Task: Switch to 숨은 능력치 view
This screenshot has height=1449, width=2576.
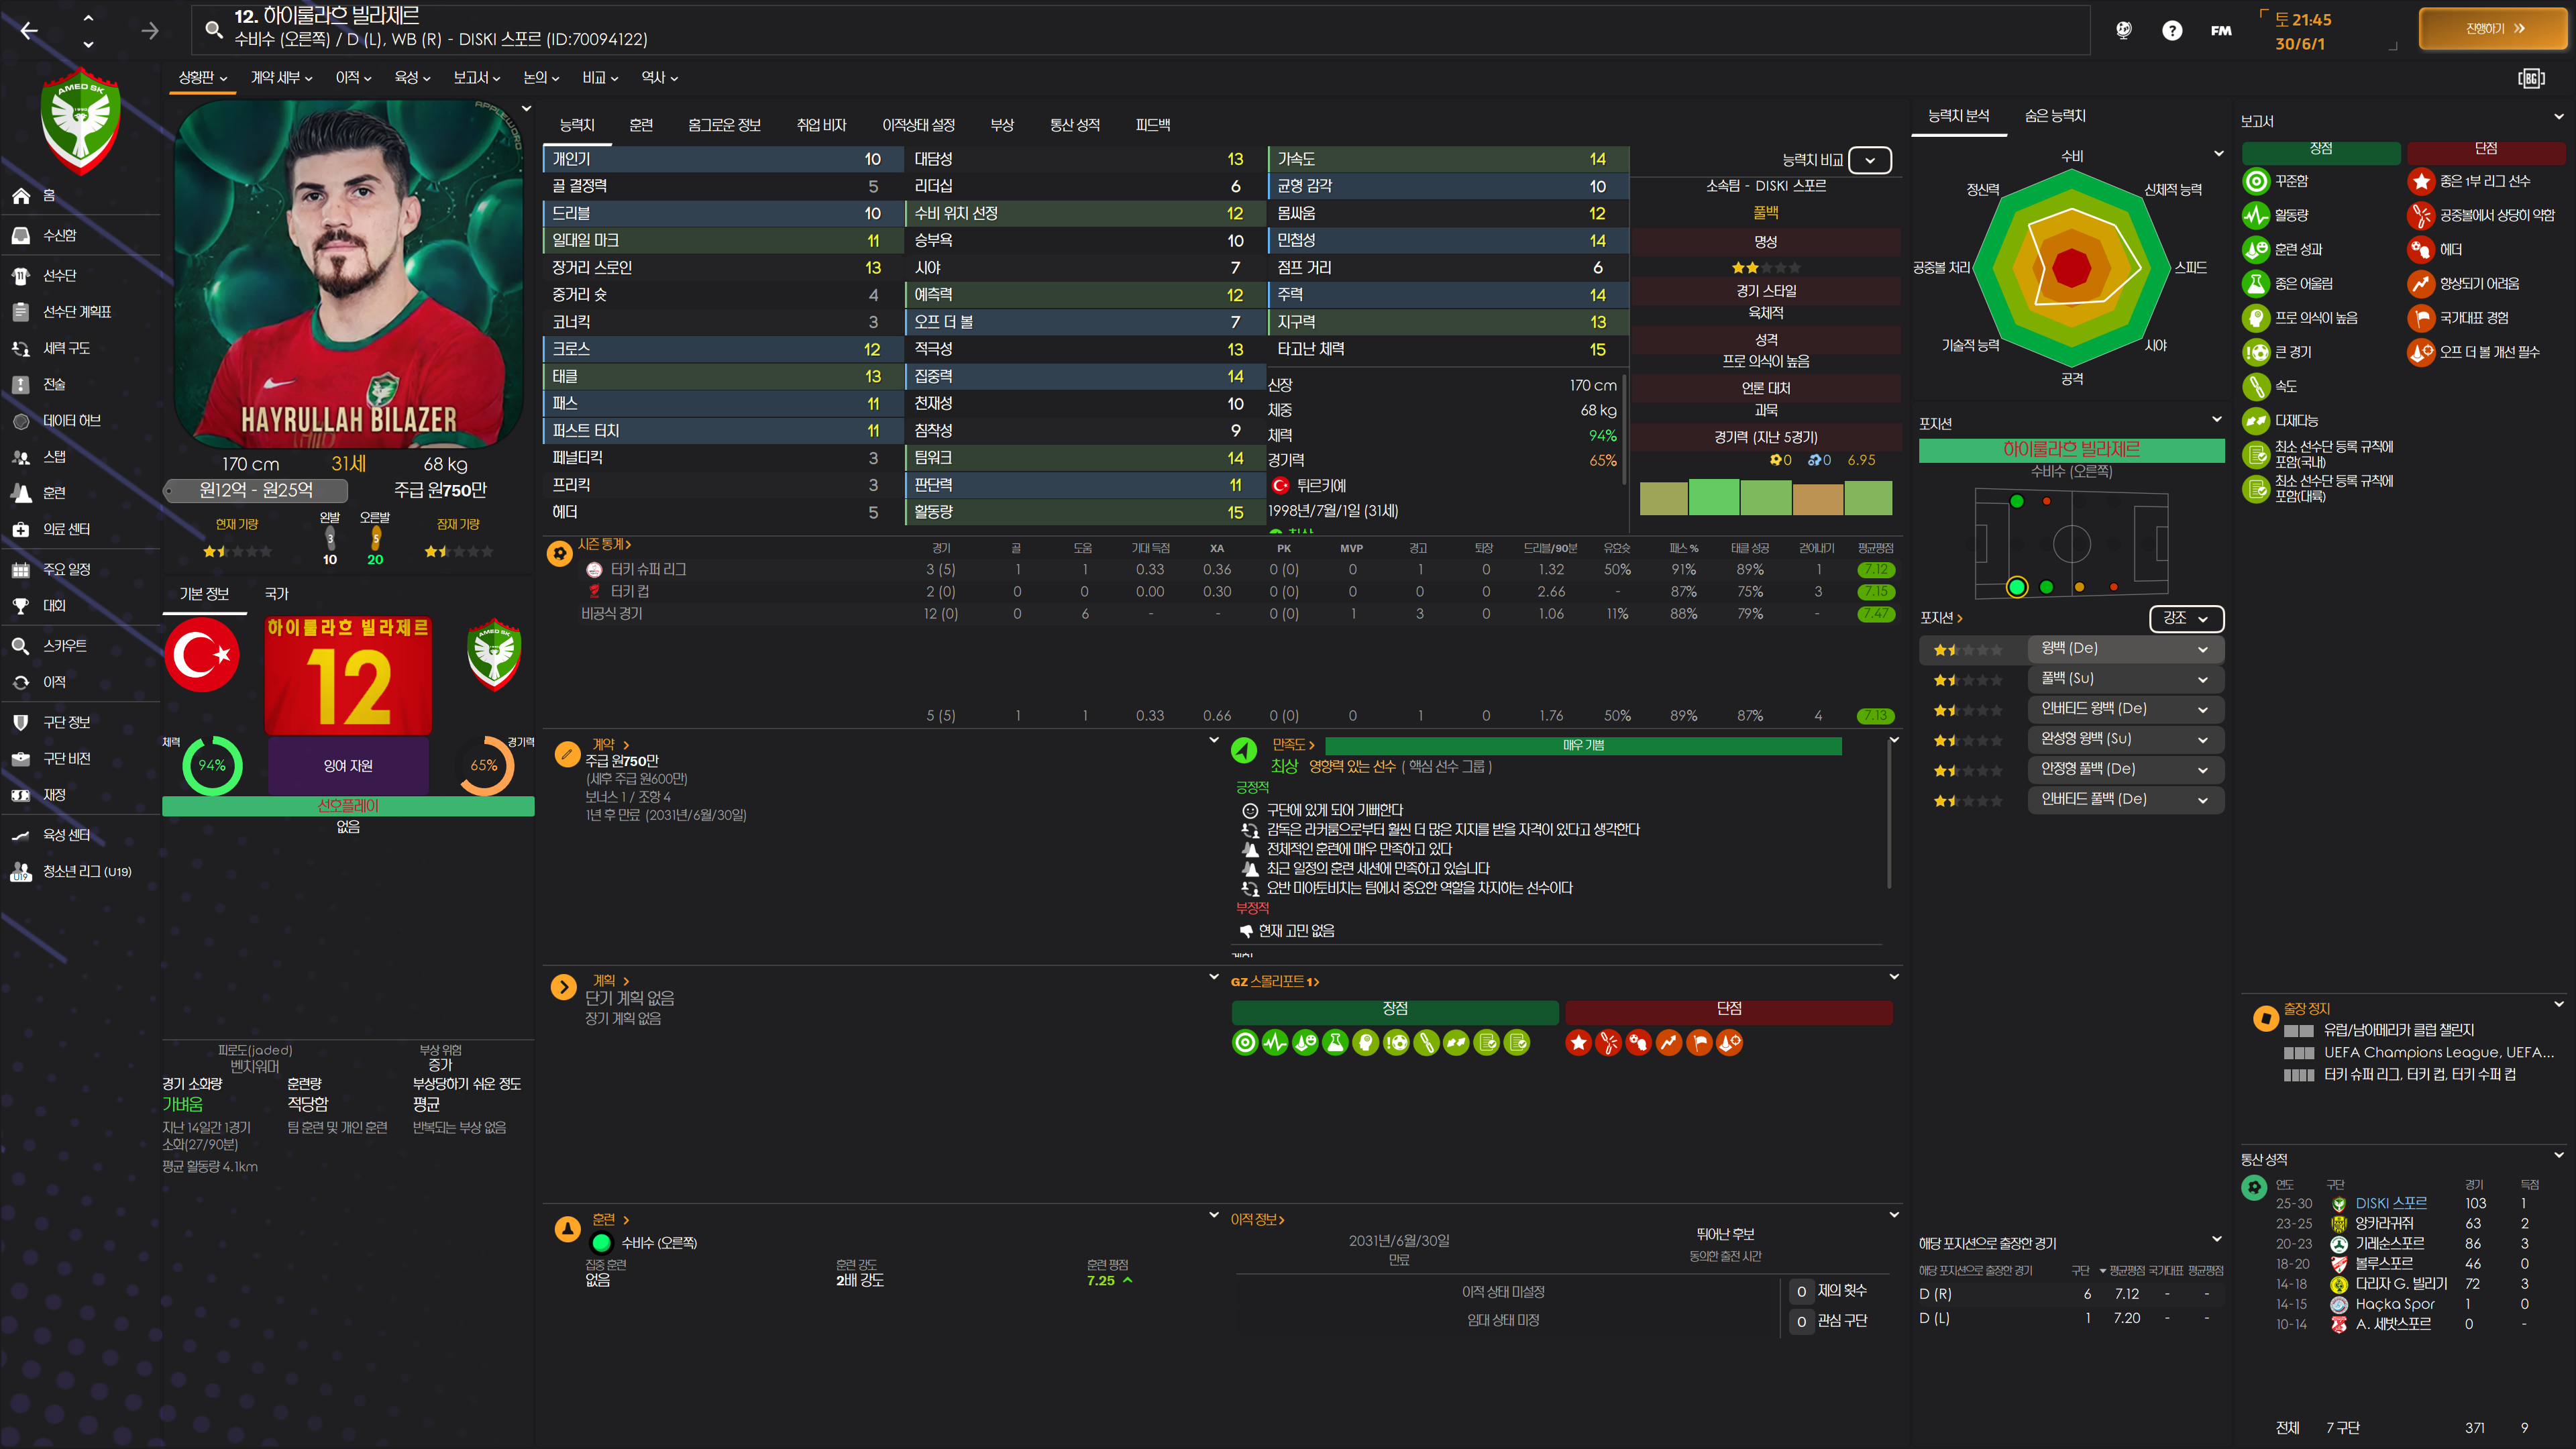Action: pyautogui.click(x=2054, y=116)
